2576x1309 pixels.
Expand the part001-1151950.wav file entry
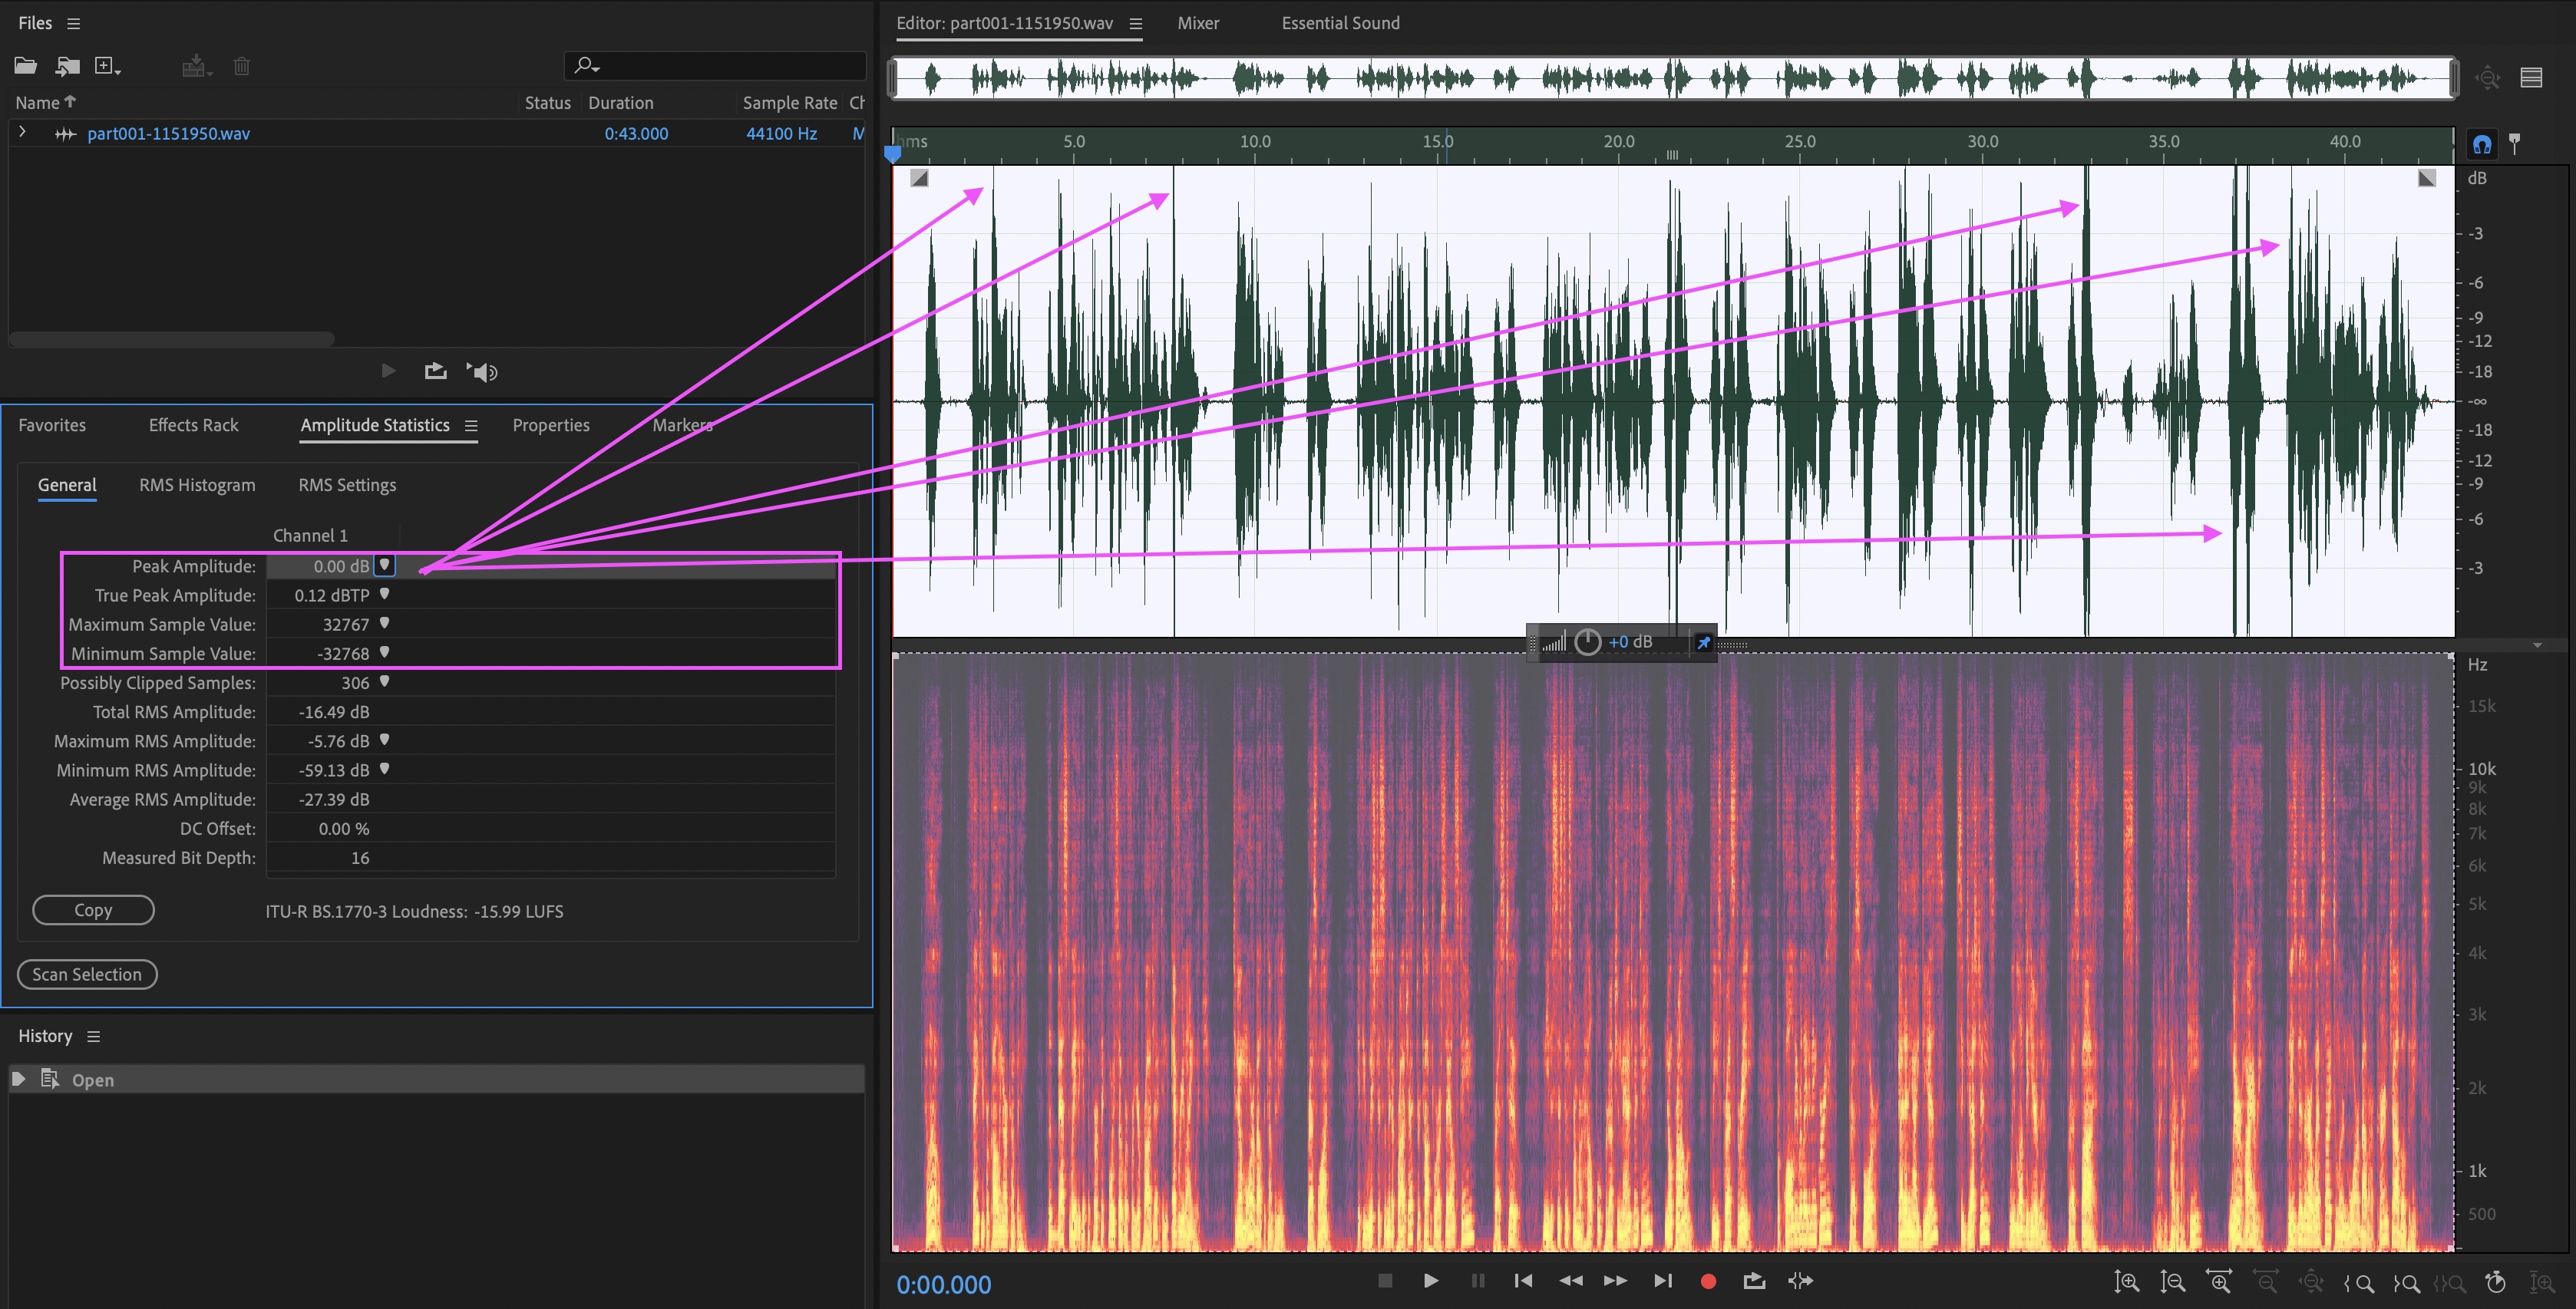click(22, 133)
